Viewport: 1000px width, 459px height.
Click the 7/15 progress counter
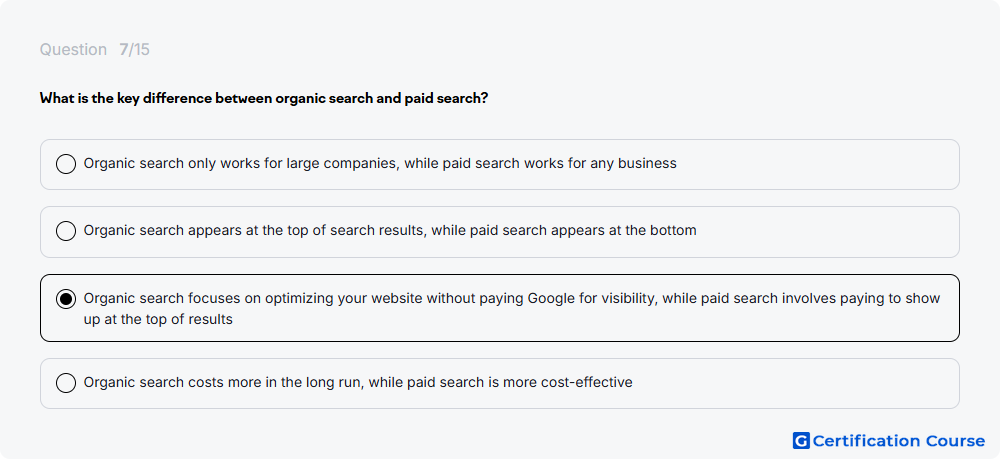pyautogui.click(x=134, y=50)
